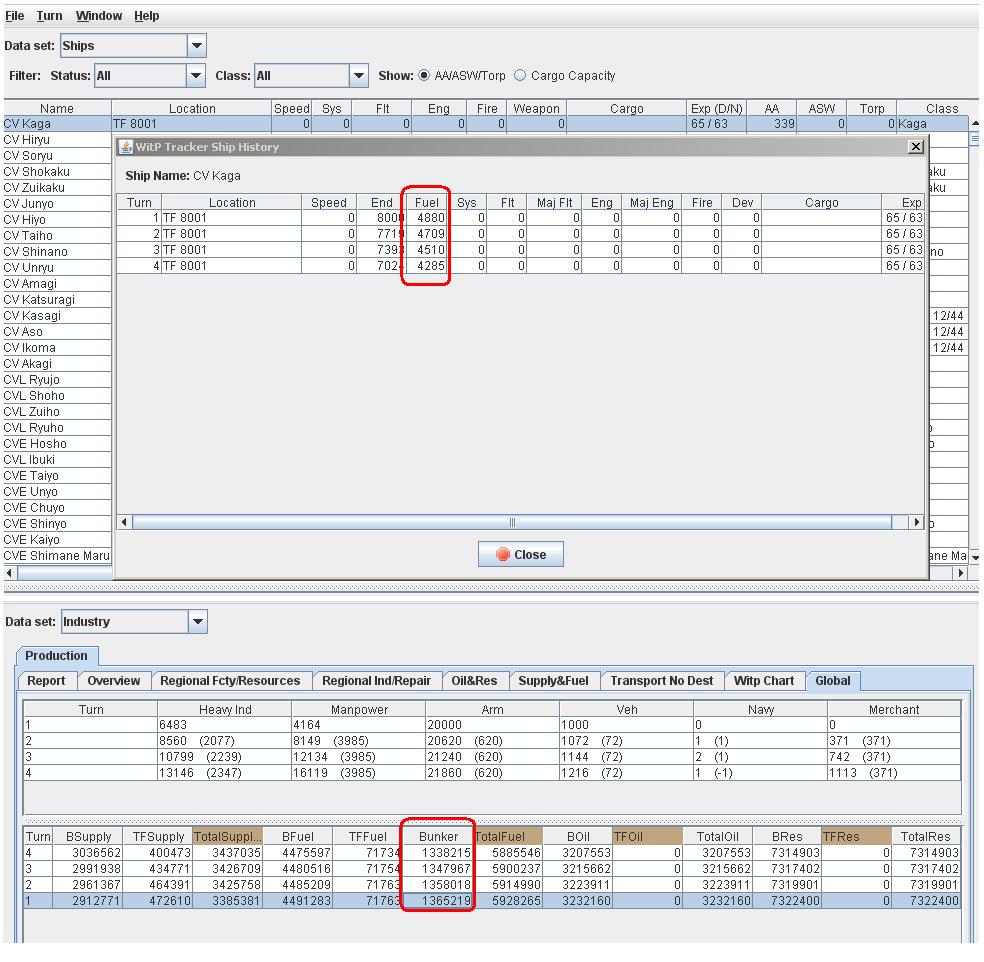Select ship CV Soryu in list
Screen dimensions: 984x962
(57, 156)
